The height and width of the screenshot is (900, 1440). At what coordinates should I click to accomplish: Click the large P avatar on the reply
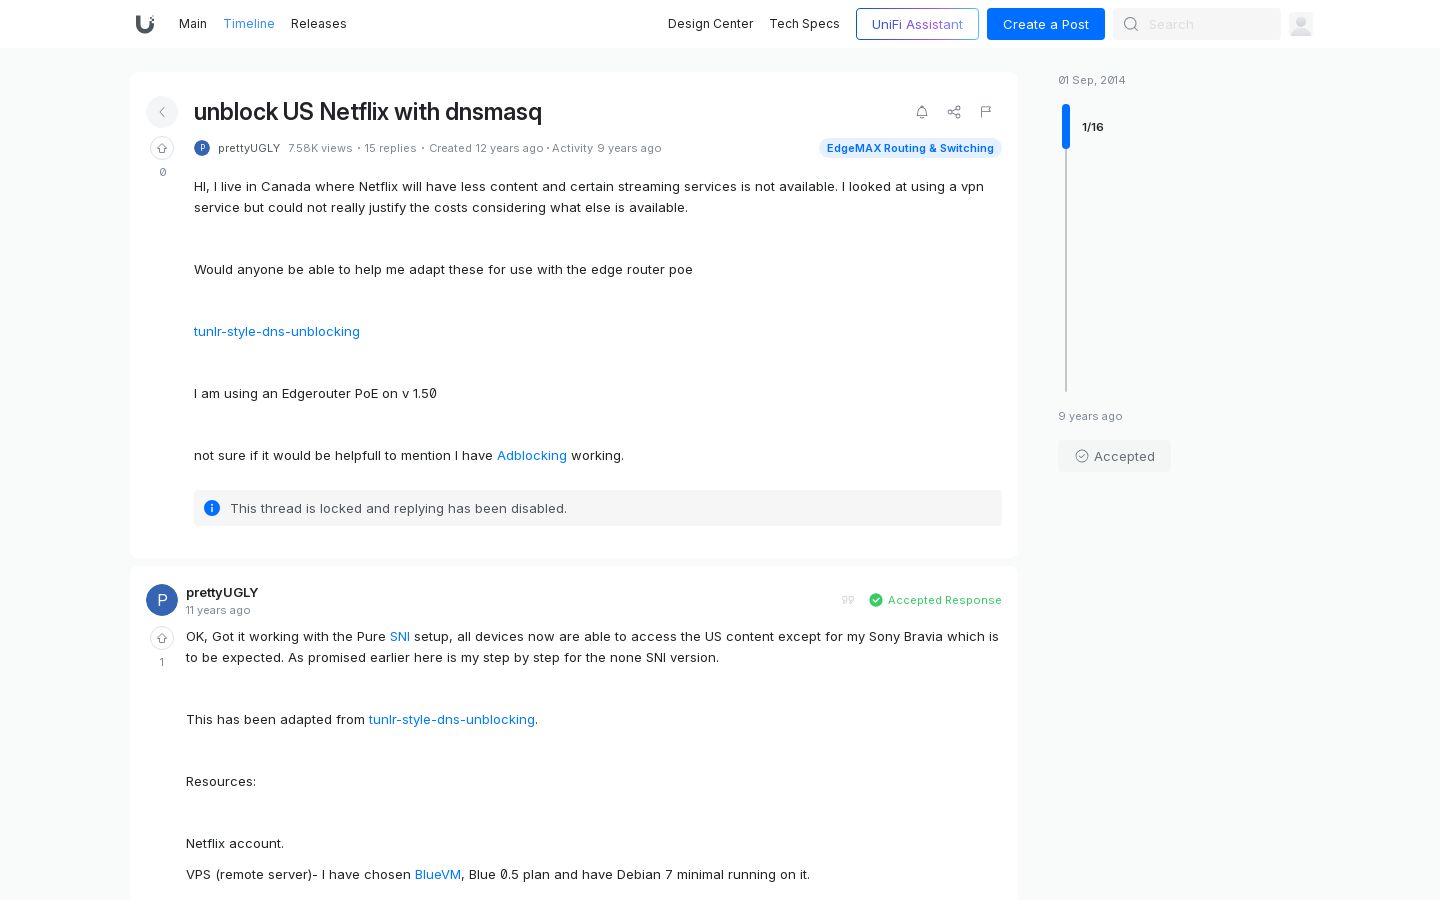click(x=162, y=600)
